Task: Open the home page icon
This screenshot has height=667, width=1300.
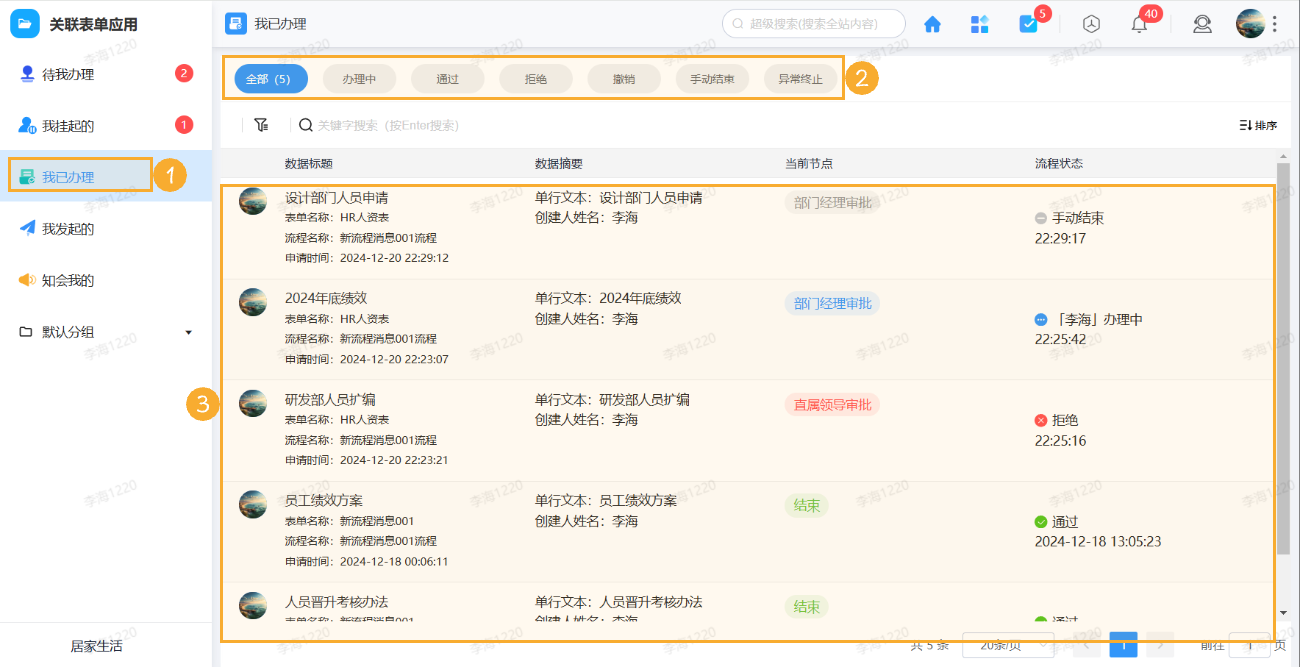Action: click(x=931, y=23)
